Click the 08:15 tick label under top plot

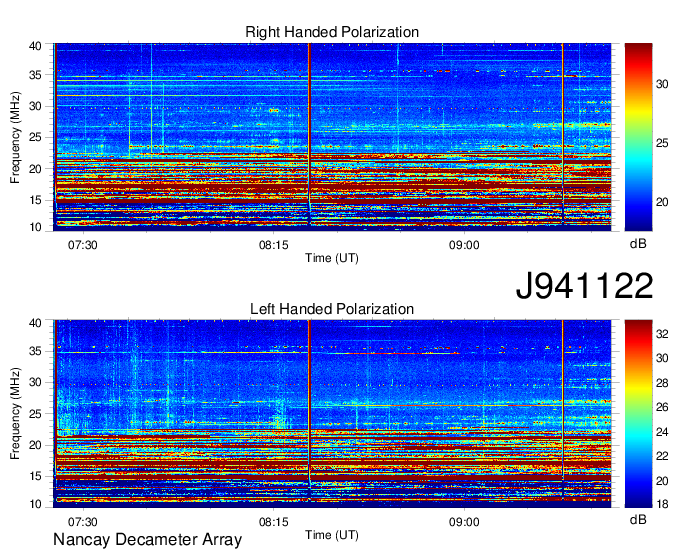click(274, 245)
